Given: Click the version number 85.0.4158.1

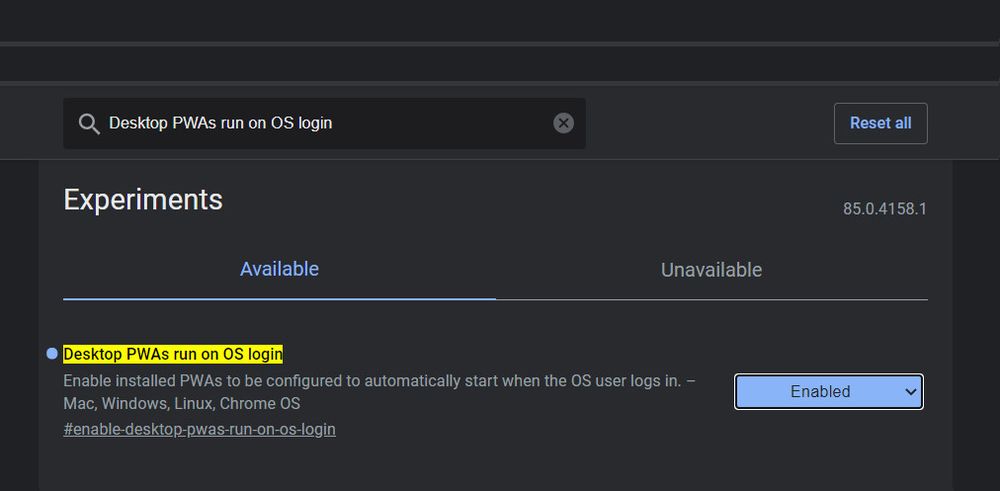Looking at the screenshot, I should (885, 210).
